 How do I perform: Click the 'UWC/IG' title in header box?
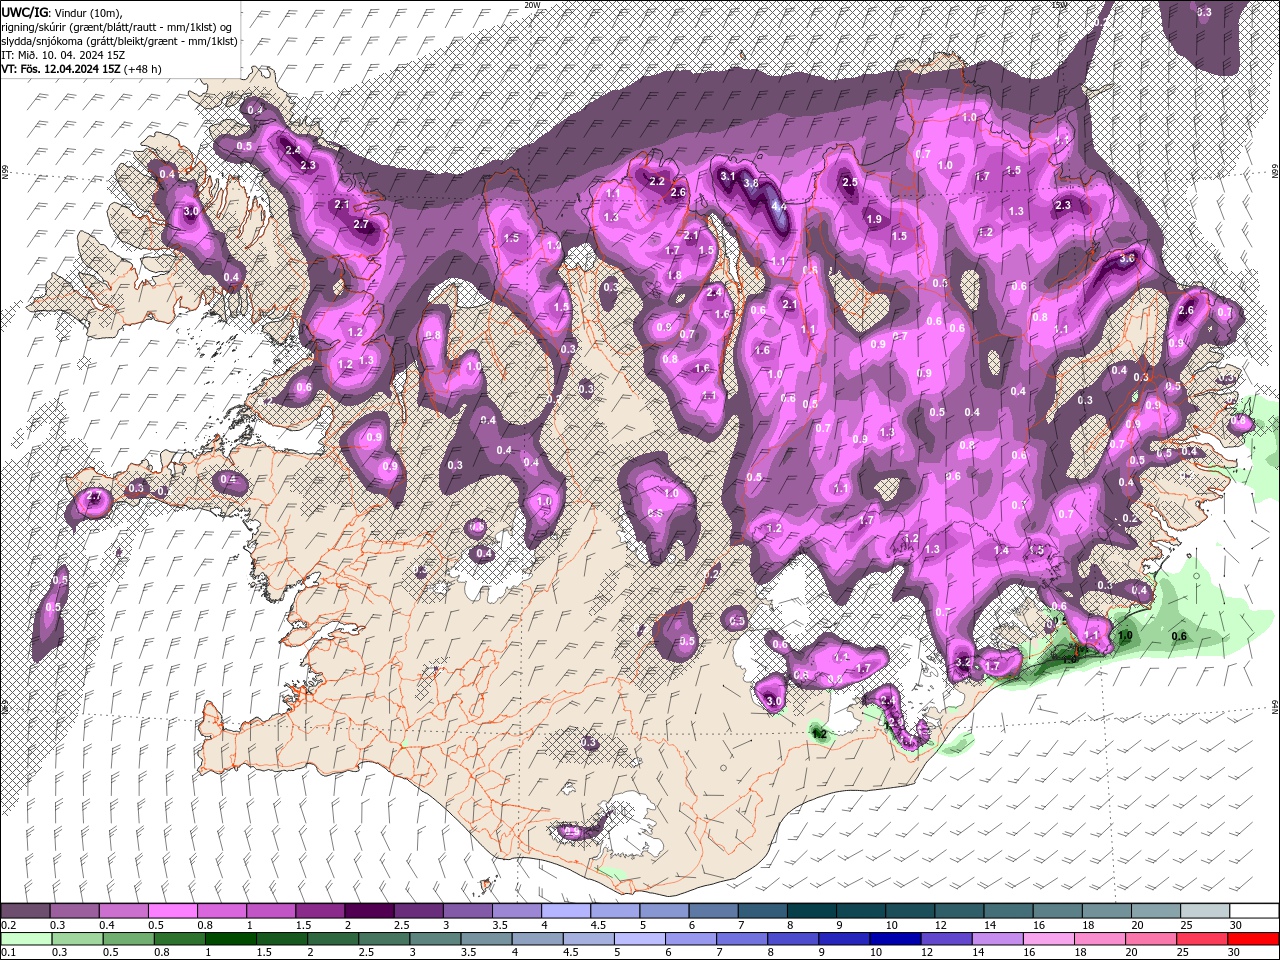26,11
